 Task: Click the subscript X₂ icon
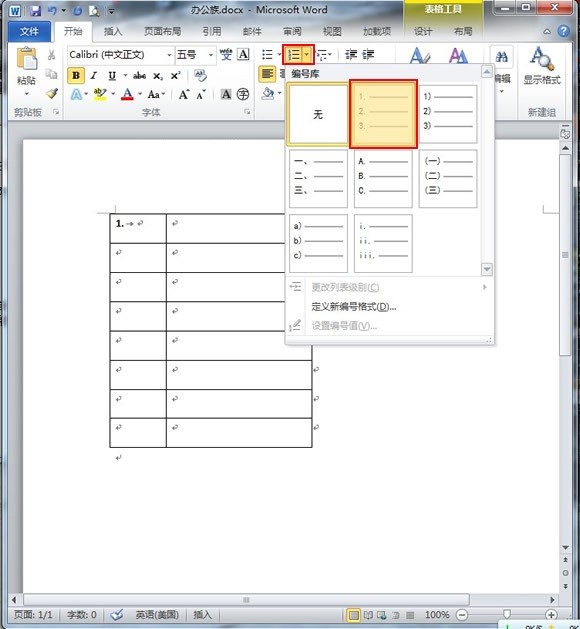click(x=158, y=76)
